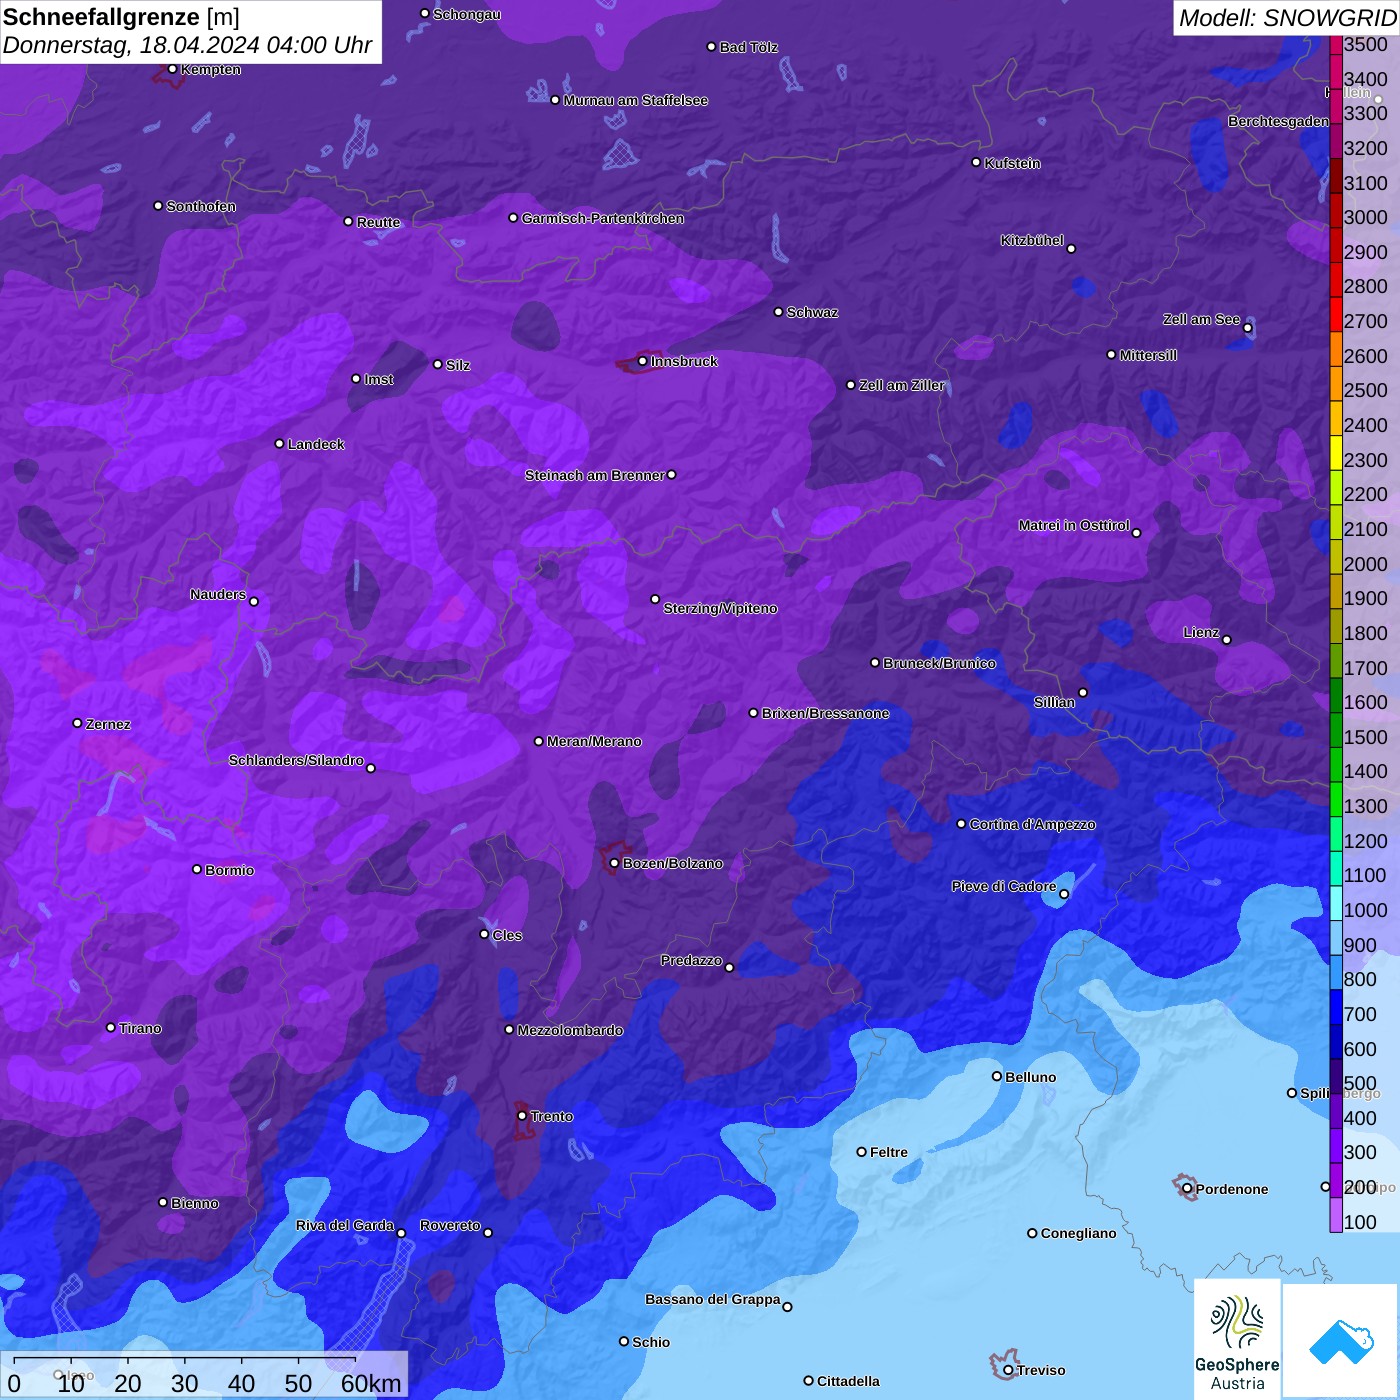Screen dimensions: 1400x1400
Task: Click the Bormio location dot
Action: click(x=197, y=869)
